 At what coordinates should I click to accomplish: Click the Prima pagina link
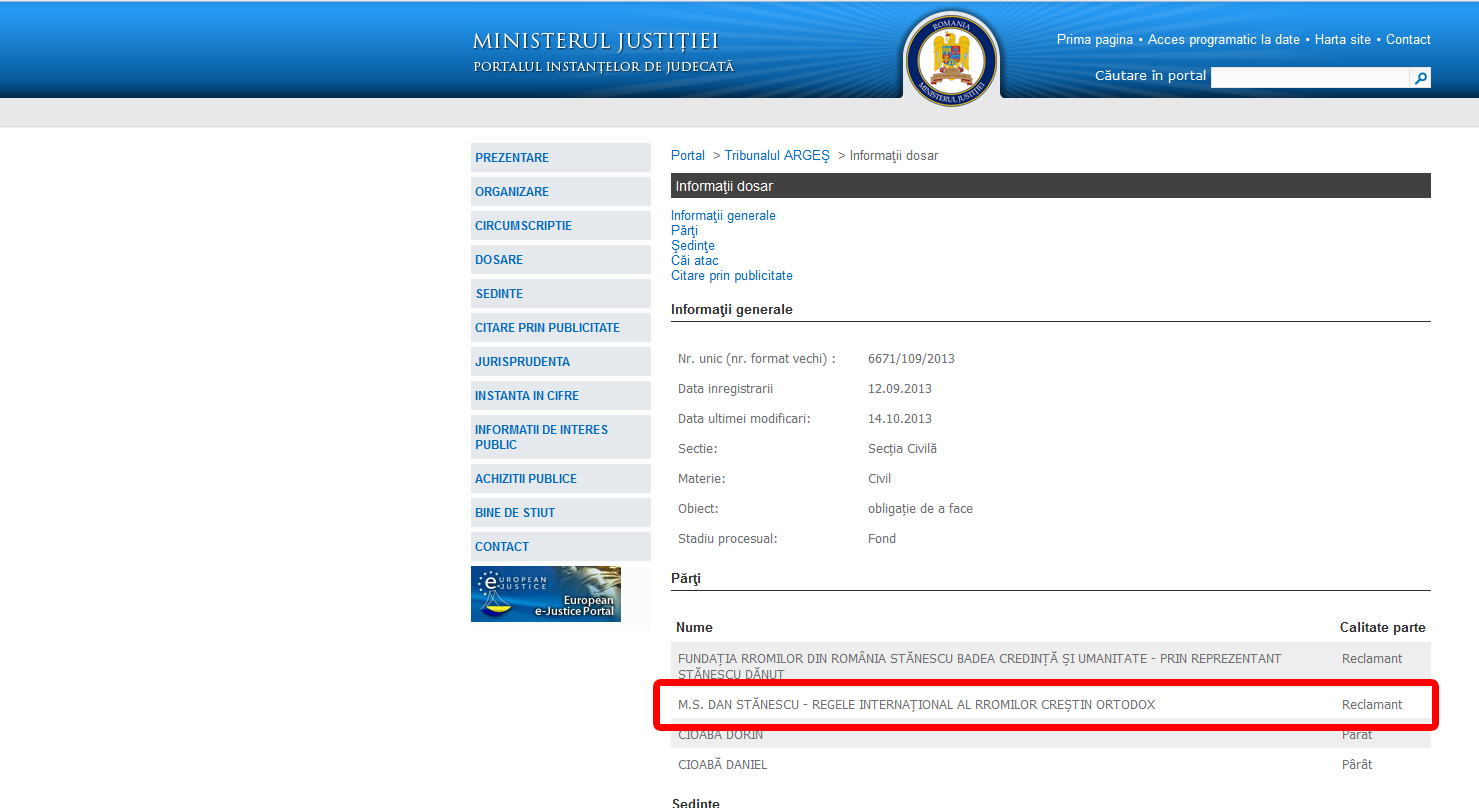pyautogui.click(x=1093, y=39)
